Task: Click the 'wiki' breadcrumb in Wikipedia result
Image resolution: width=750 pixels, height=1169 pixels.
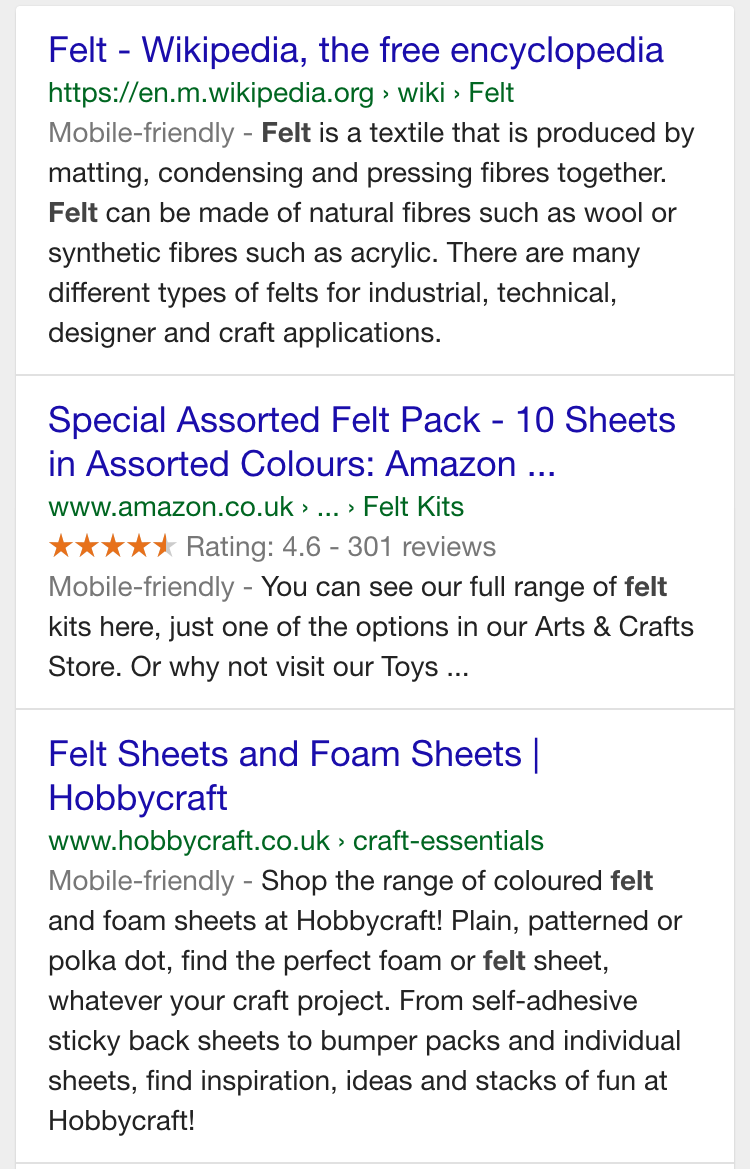Action: (x=421, y=93)
